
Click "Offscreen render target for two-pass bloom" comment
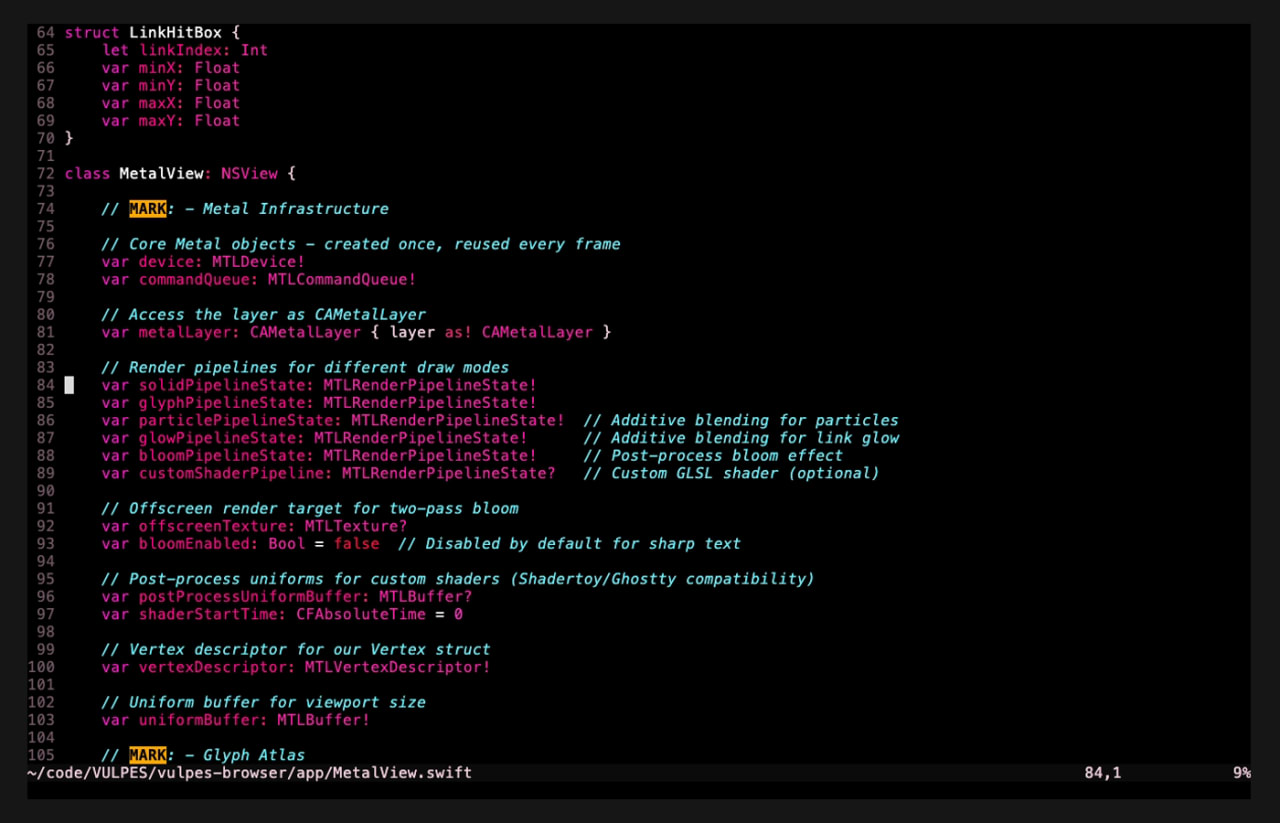(310, 509)
